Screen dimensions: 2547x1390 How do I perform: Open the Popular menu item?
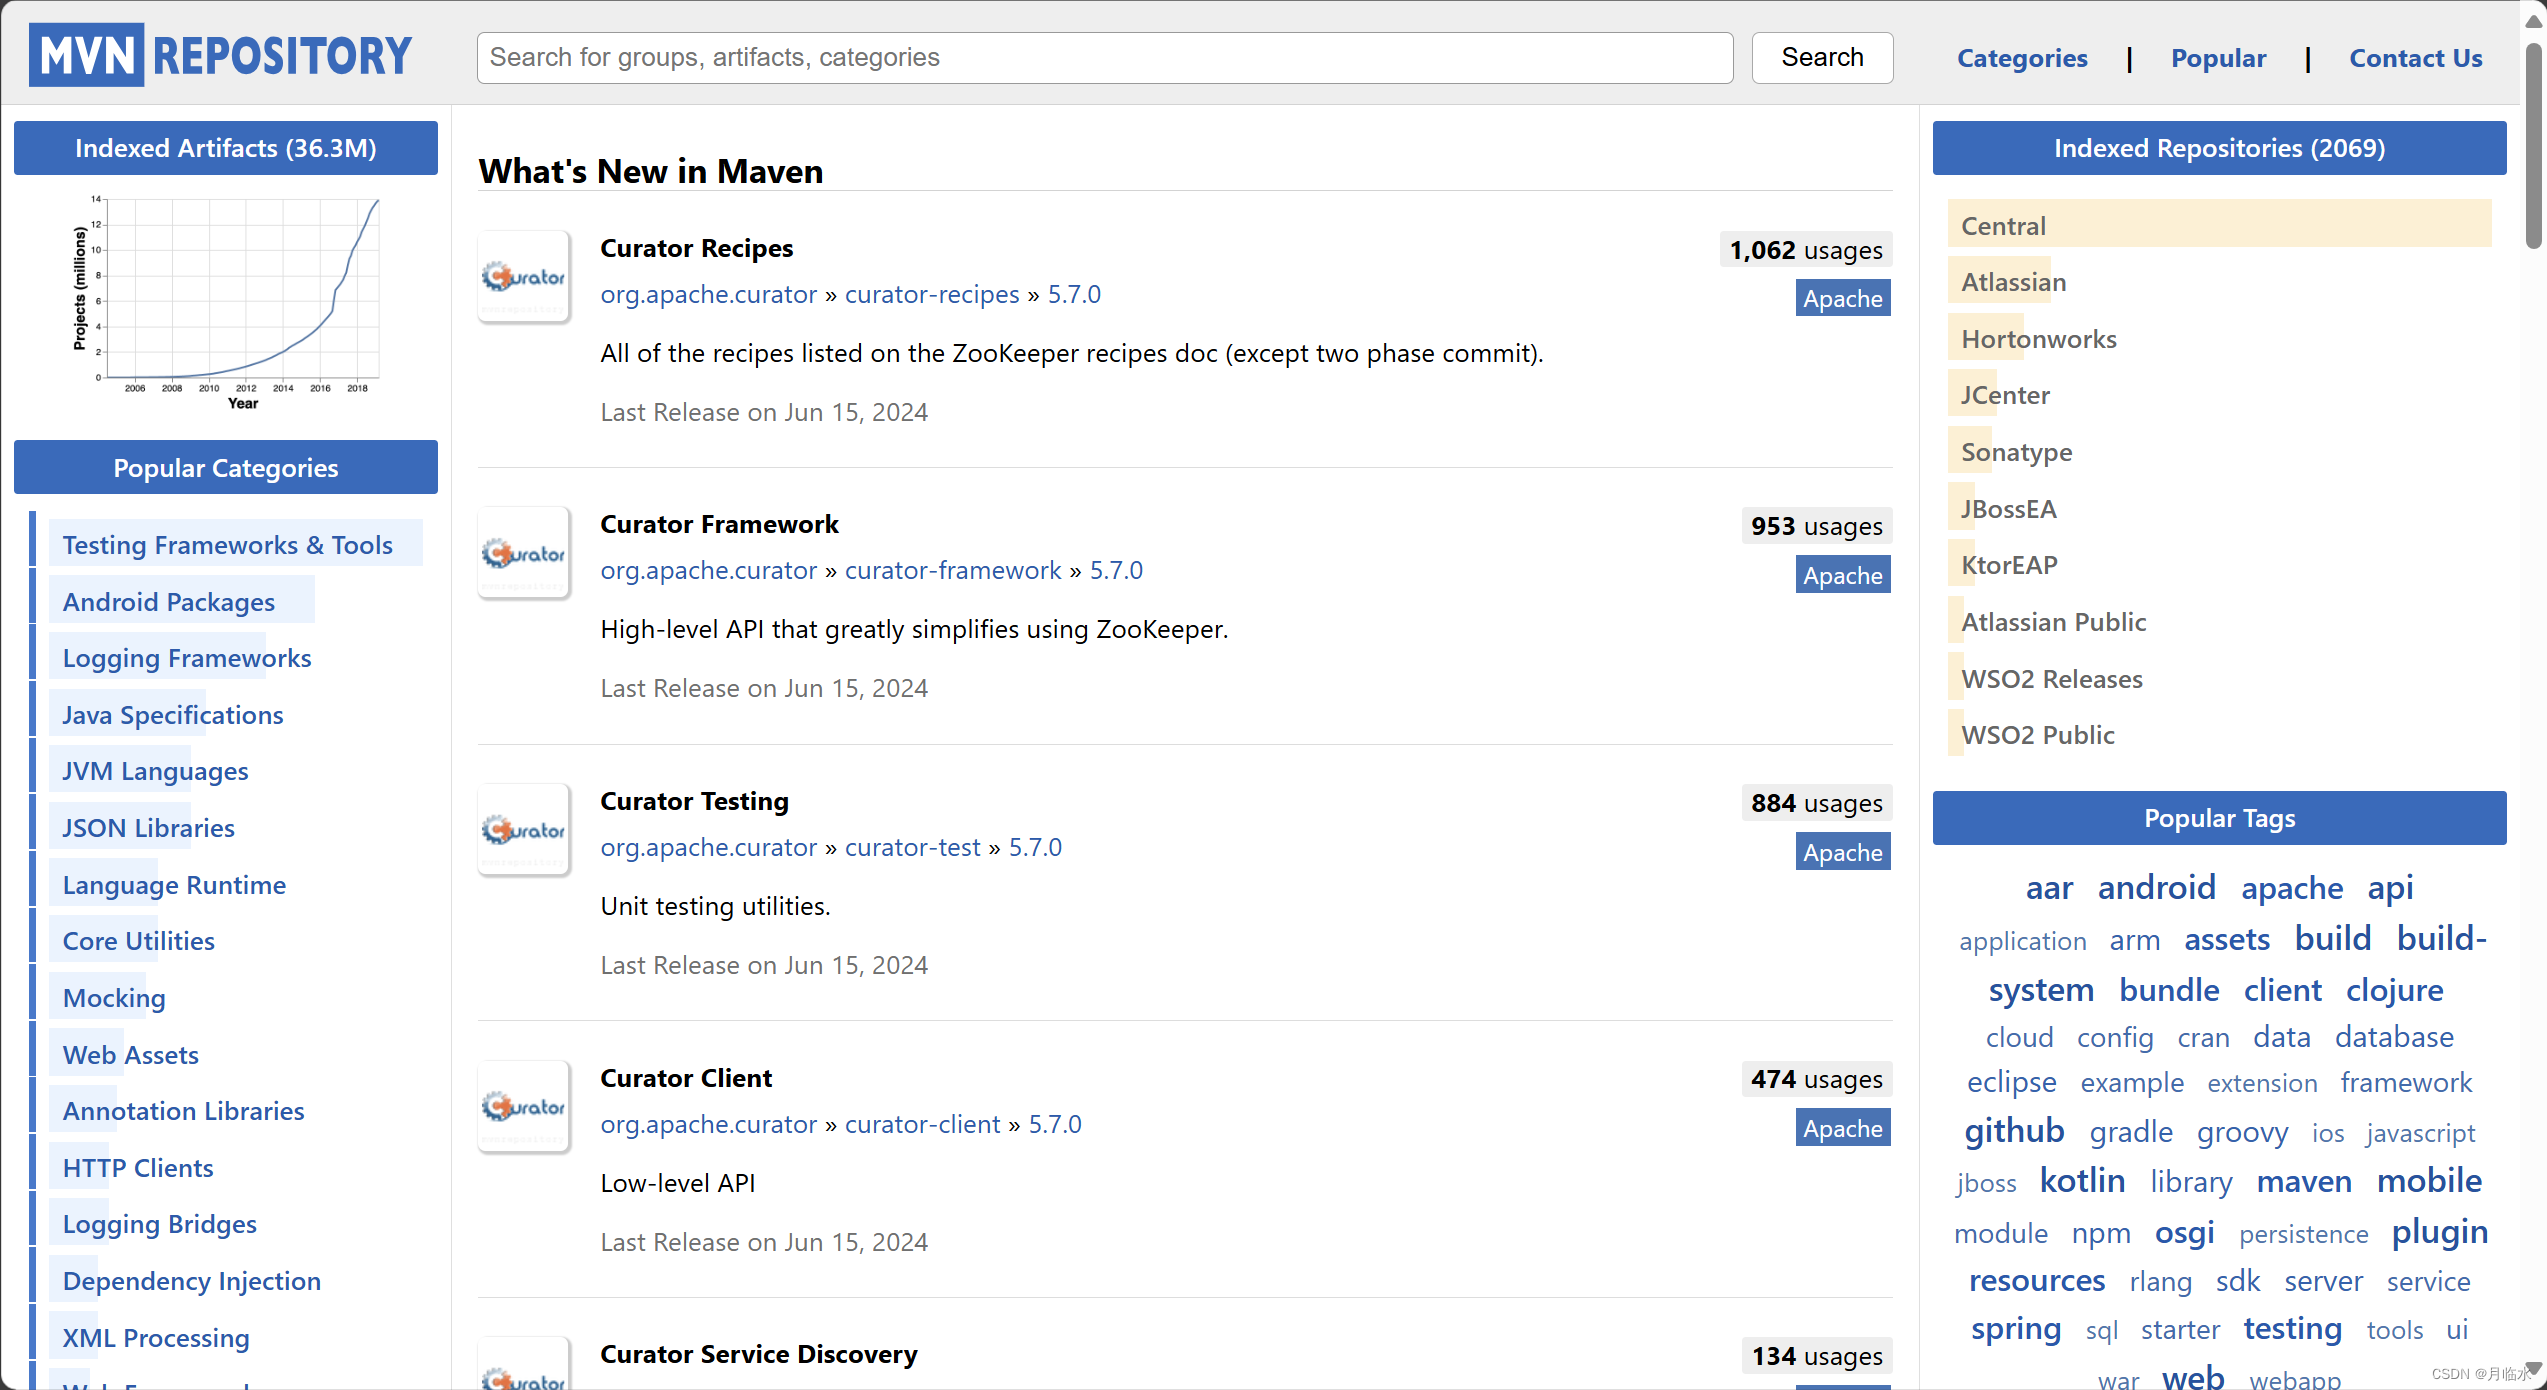point(2217,58)
